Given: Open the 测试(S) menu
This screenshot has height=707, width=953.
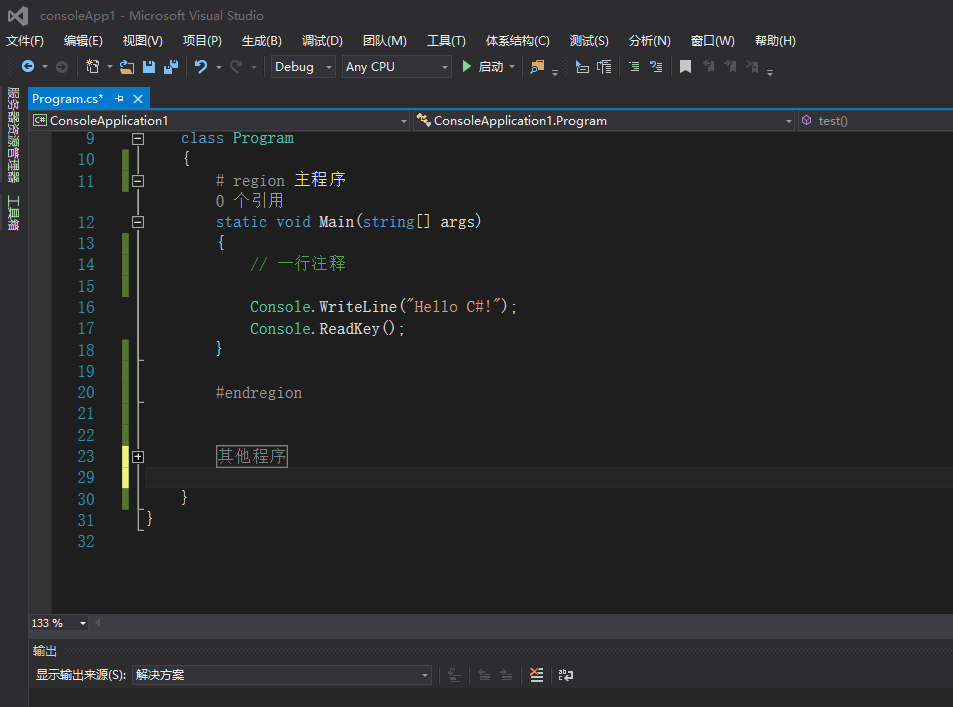Looking at the screenshot, I should pos(589,41).
